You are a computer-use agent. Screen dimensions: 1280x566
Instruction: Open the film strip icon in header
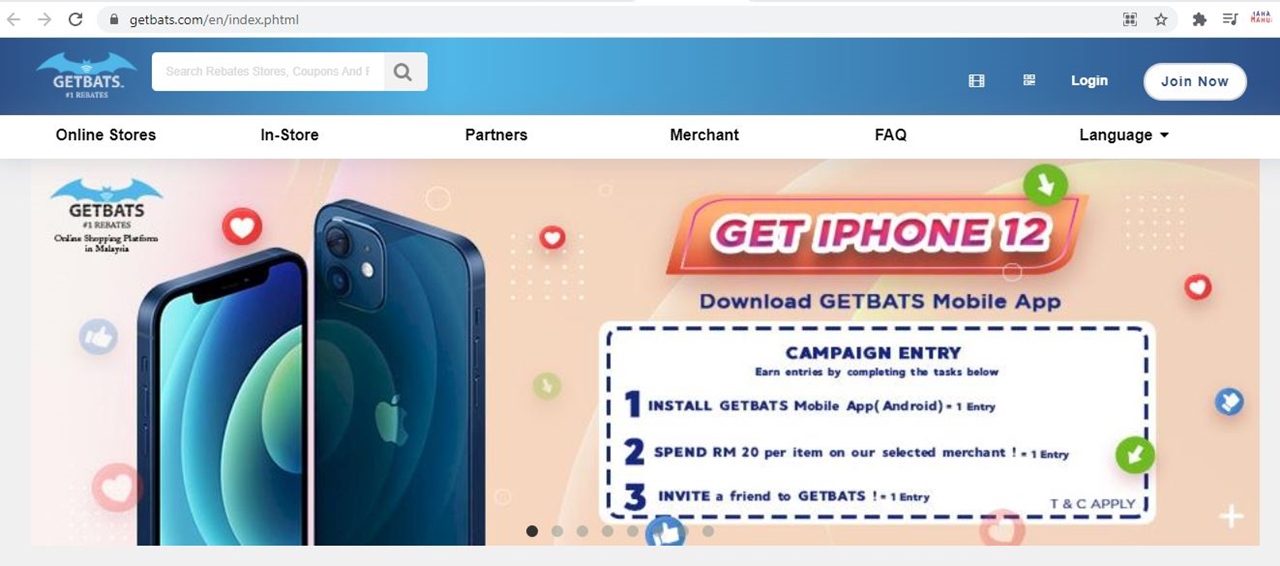click(977, 81)
